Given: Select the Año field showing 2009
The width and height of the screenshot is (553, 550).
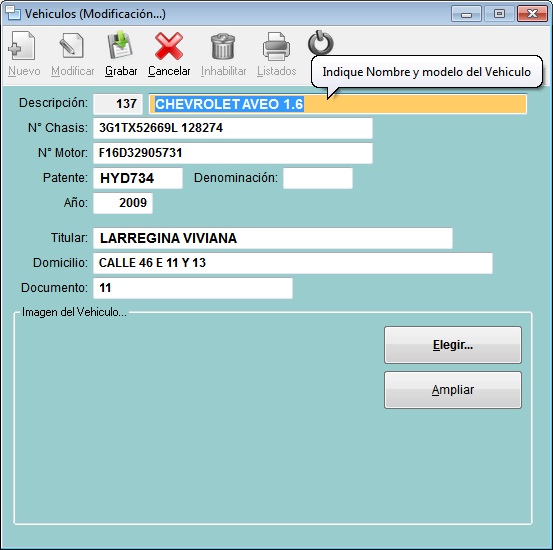Looking at the screenshot, I should click(x=123, y=203).
